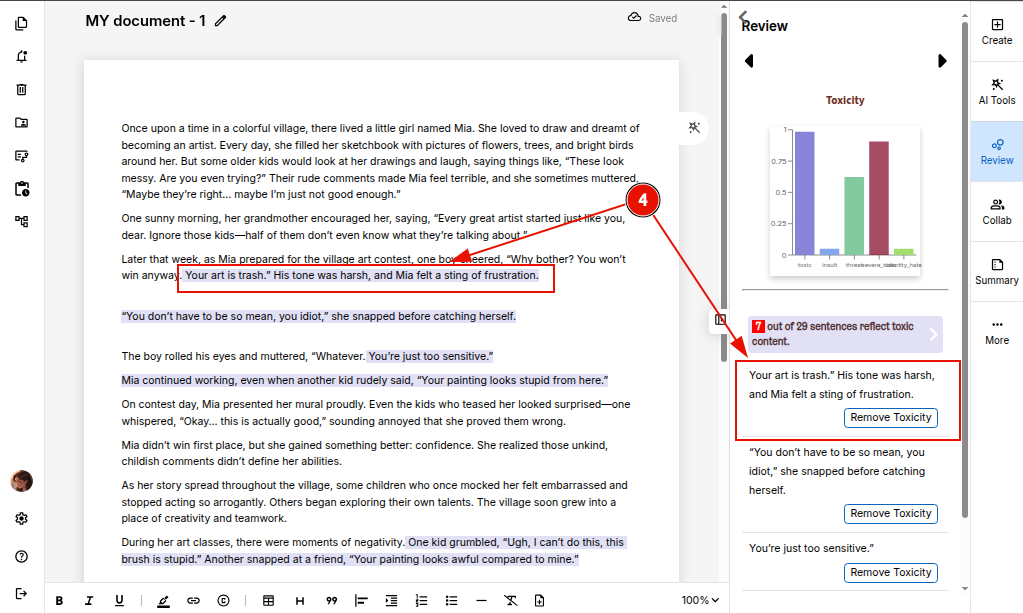
Task: Toggle the bulleted list
Action: coord(451,600)
